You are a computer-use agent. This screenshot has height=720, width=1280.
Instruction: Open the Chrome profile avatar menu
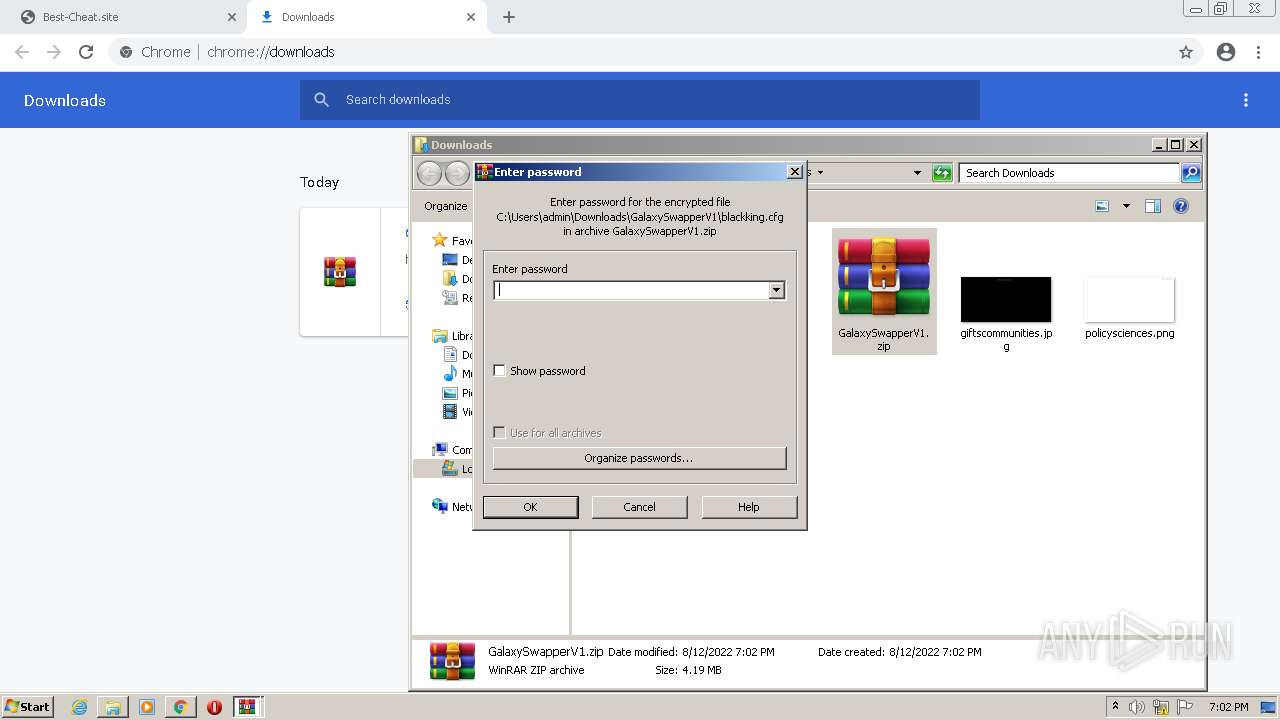(1226, 52)
